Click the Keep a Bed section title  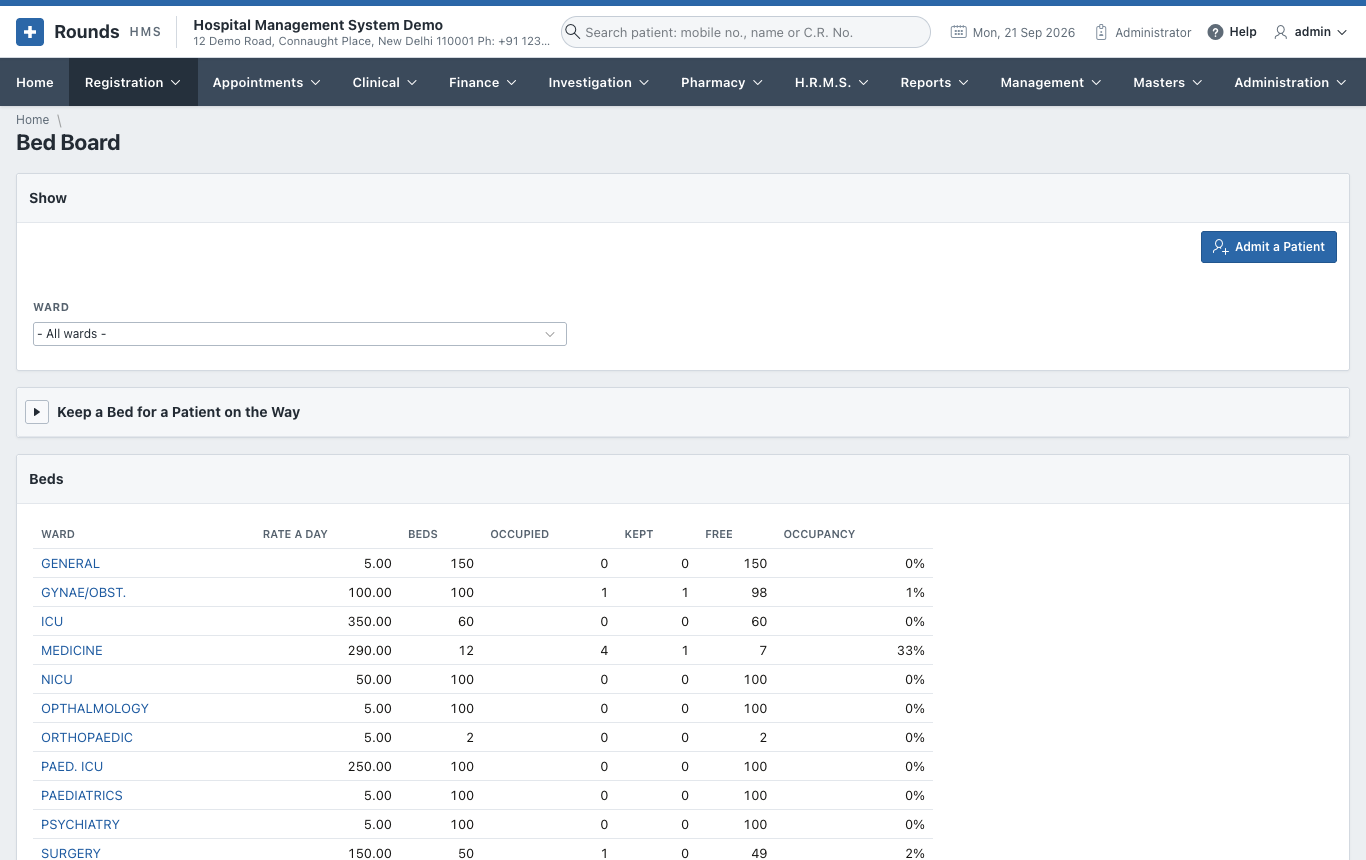coord(179,412)
